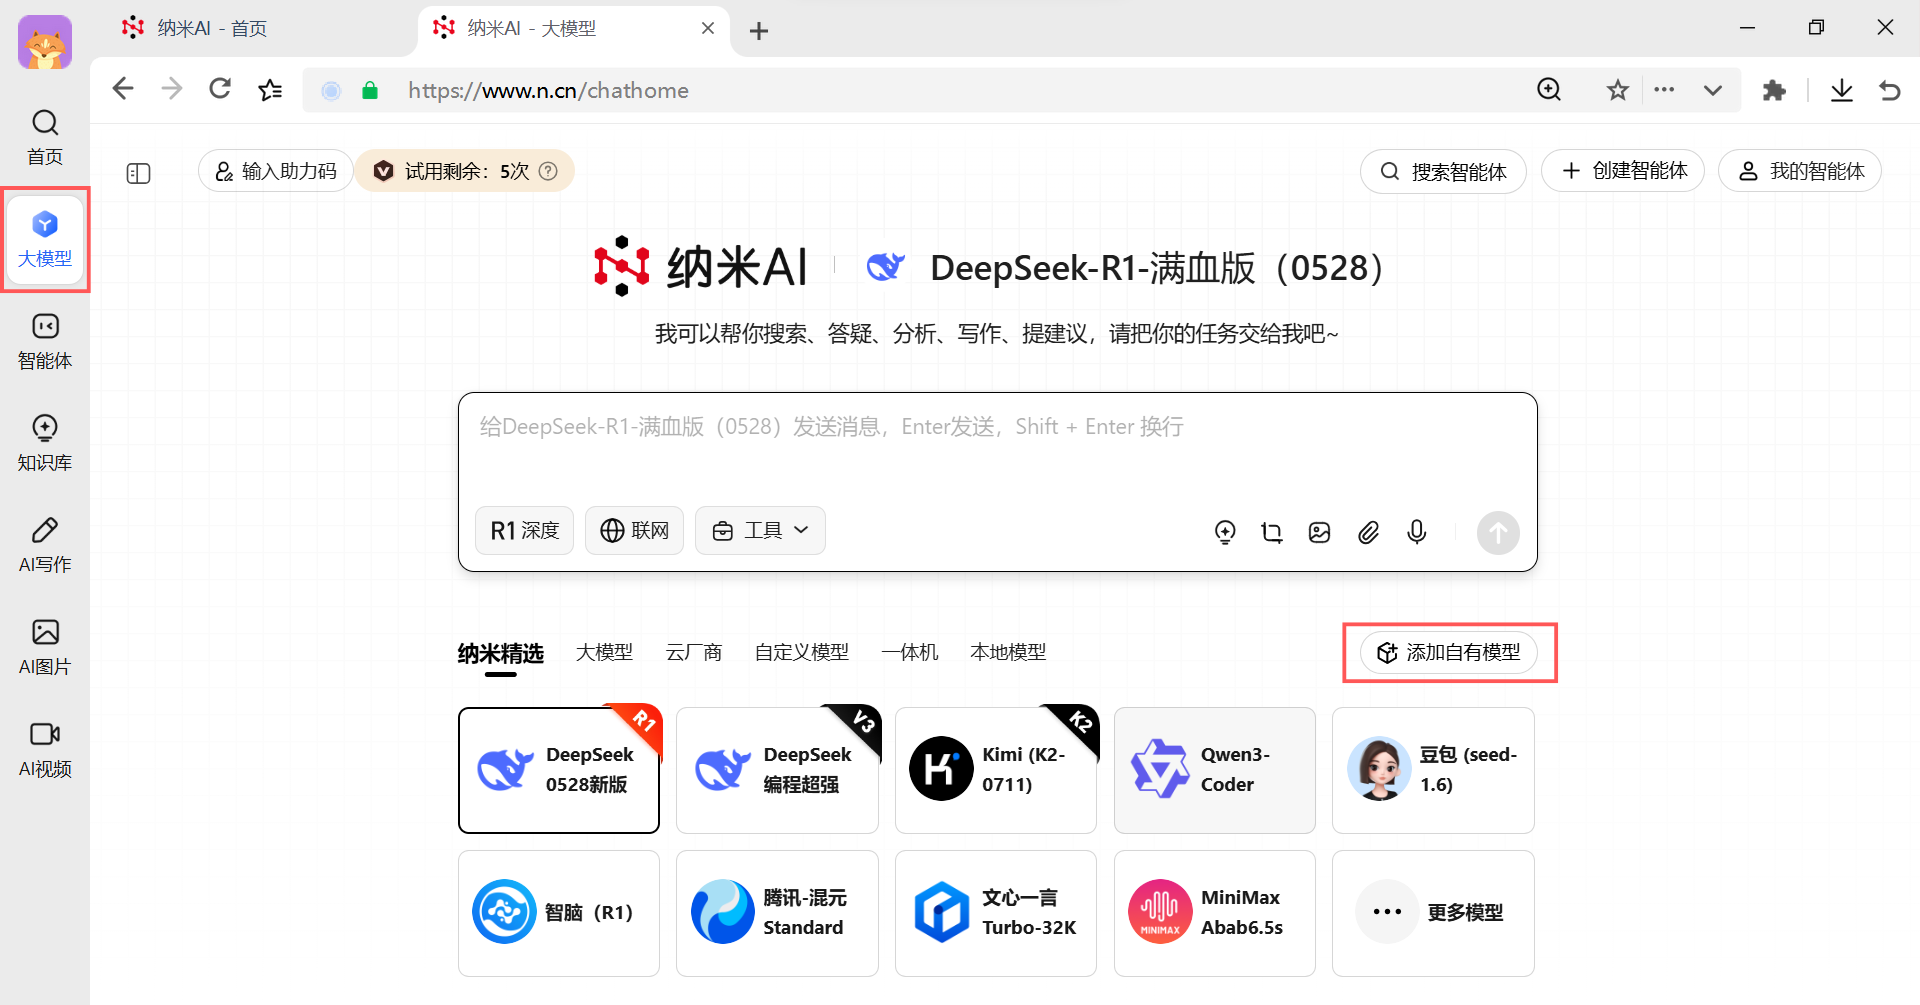This screenshot has height=1005, width=1920.
Task: Click the send arrow button
Action: 1497,532
